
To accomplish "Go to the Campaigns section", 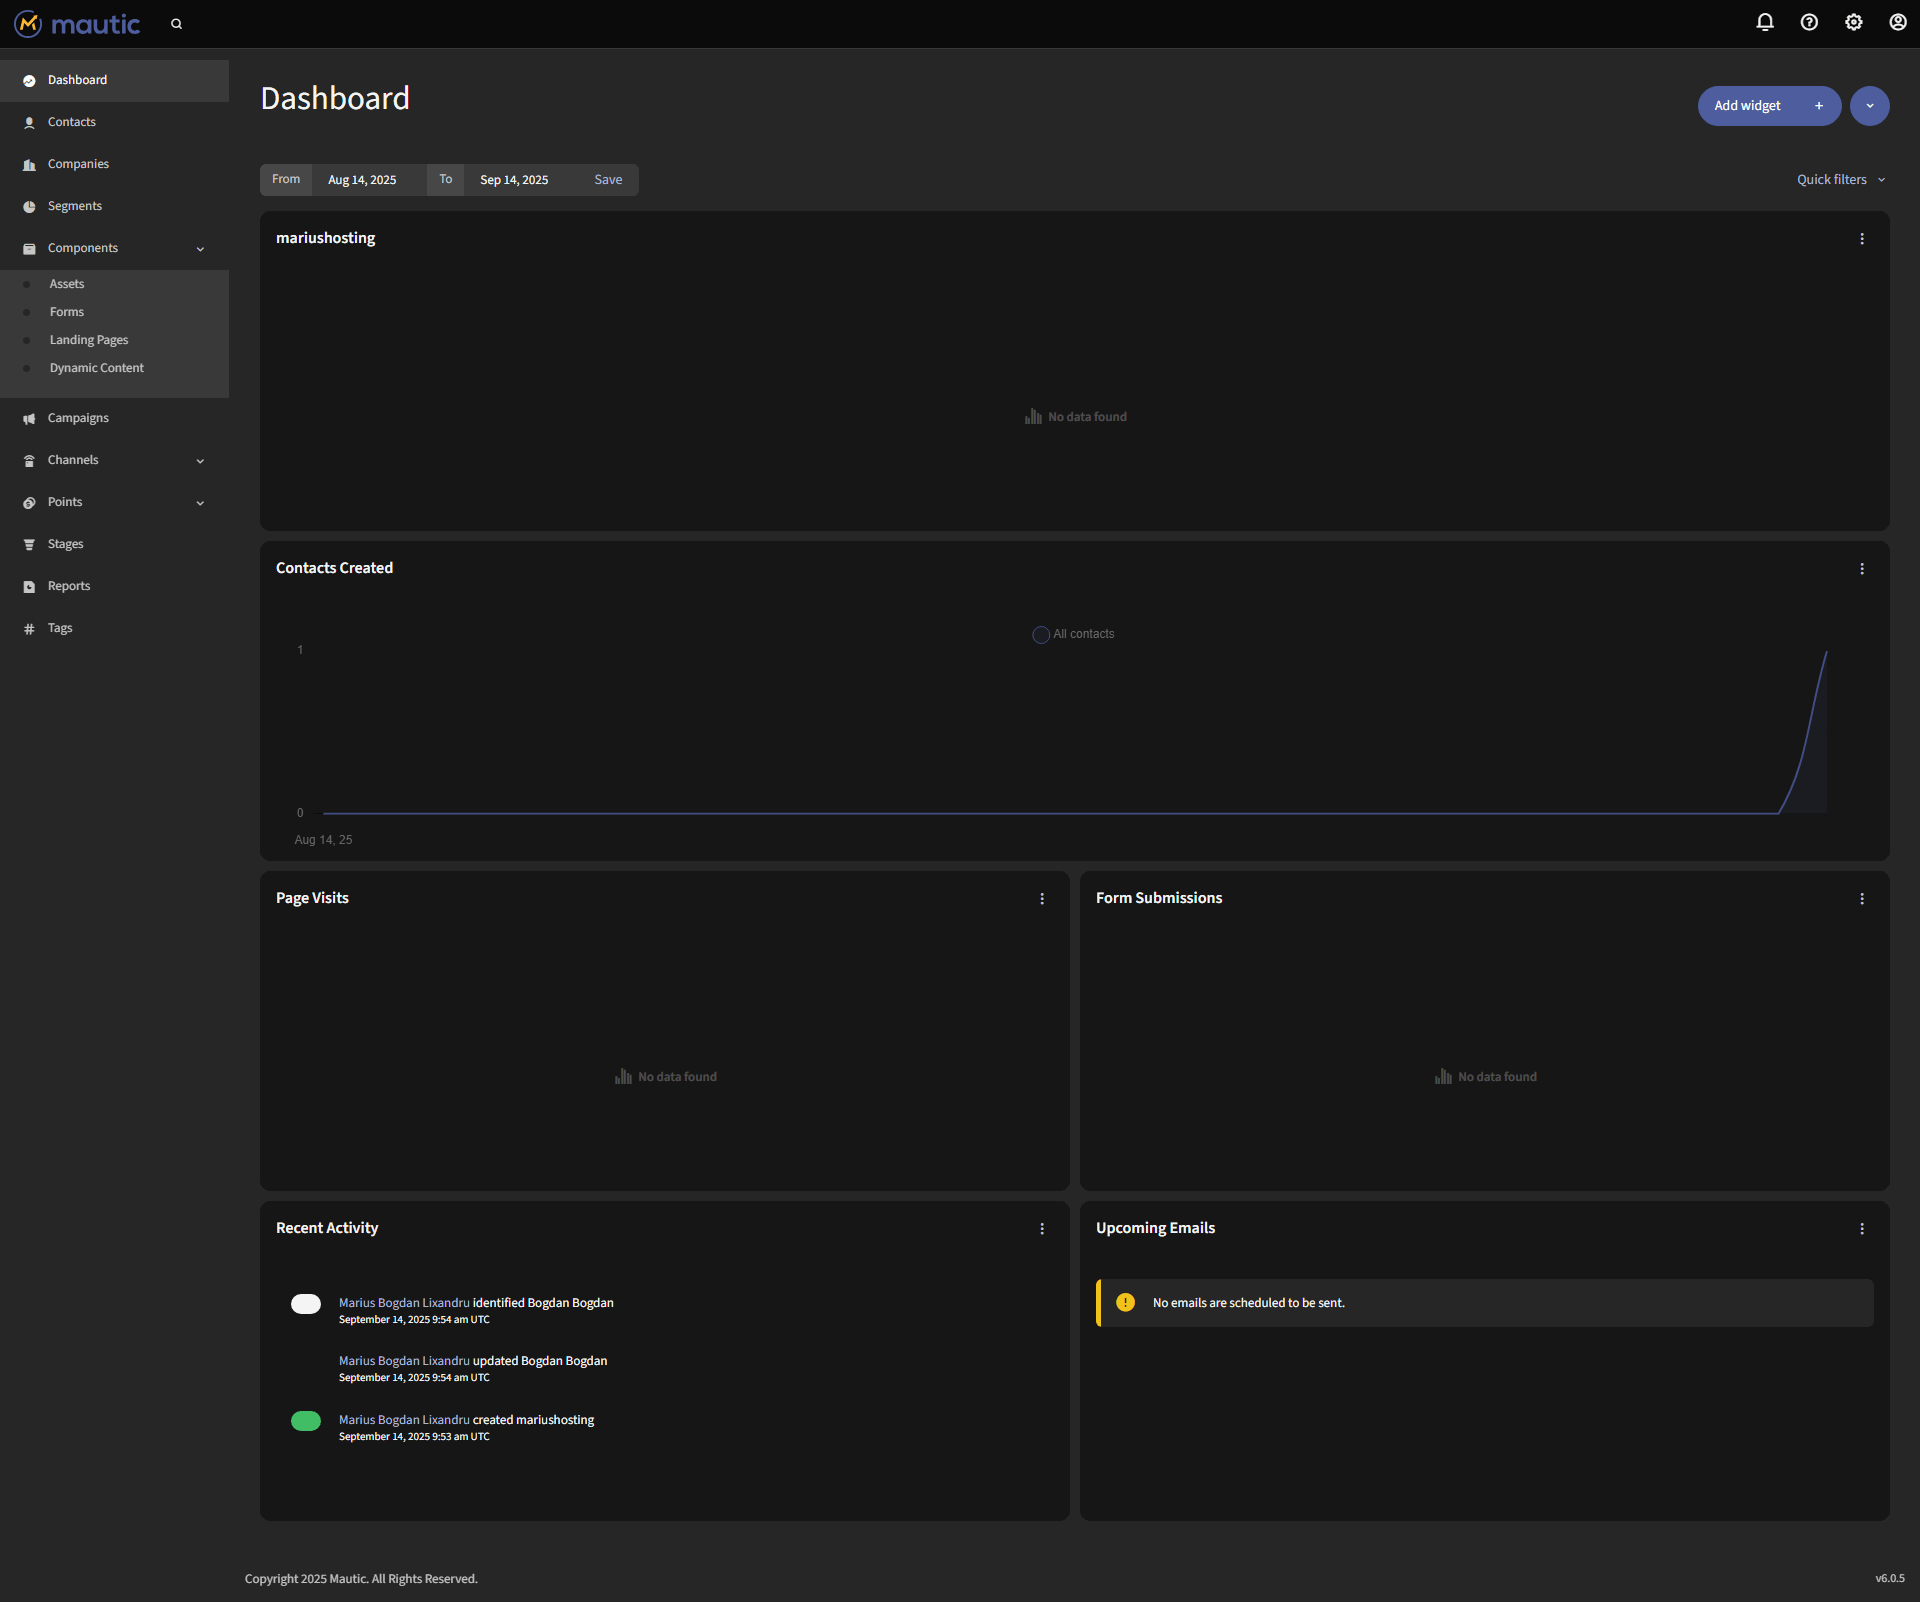I will 78,418.
